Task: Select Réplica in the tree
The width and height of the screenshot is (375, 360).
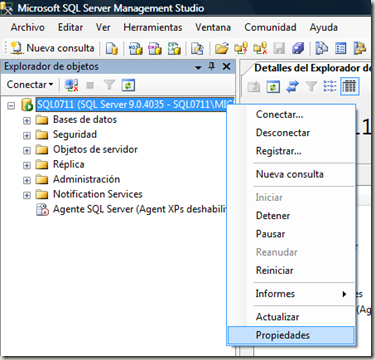Action: pos(69,164)
